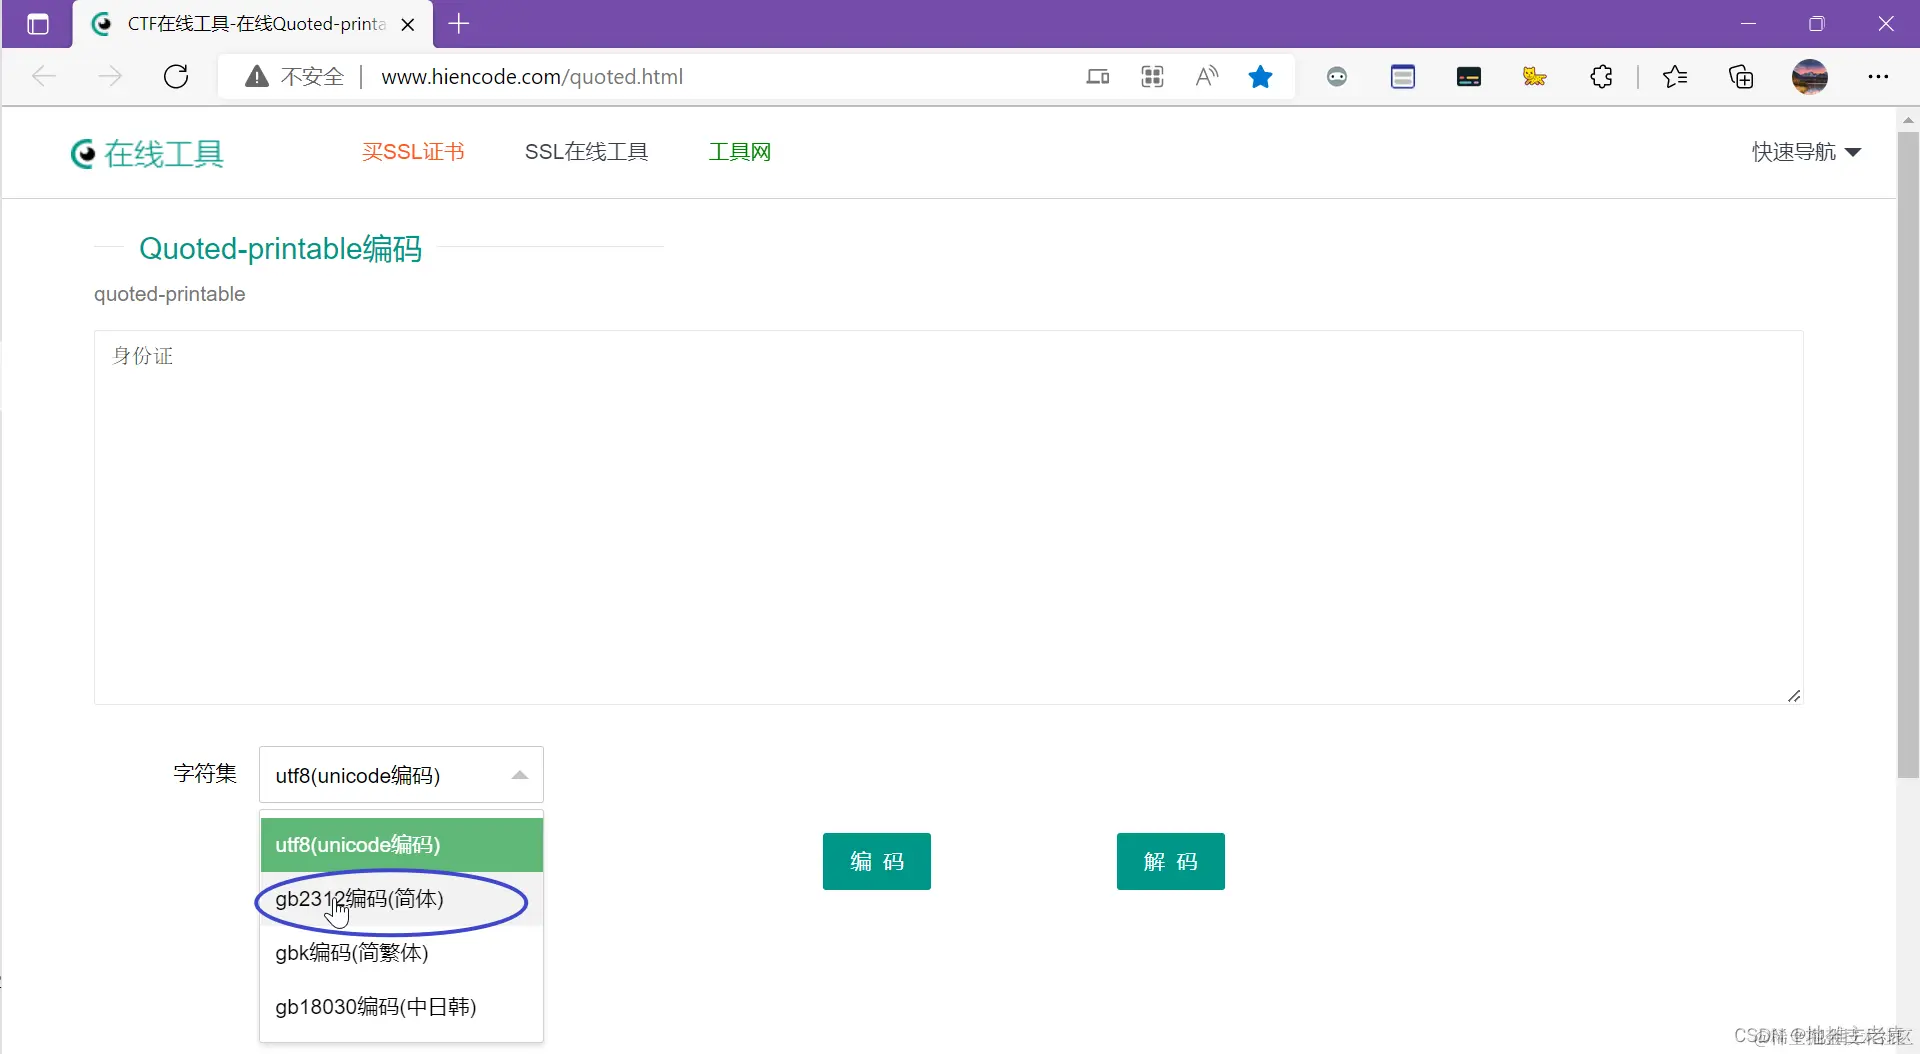Choose gbk编码(简繁体) from the list
This screenshot has width=1920, height=1054.
pos(401,953)
